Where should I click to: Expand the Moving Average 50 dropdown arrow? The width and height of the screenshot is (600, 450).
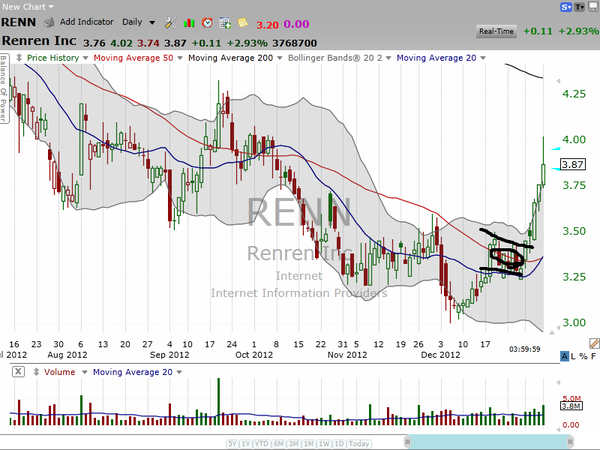[180, 58]
